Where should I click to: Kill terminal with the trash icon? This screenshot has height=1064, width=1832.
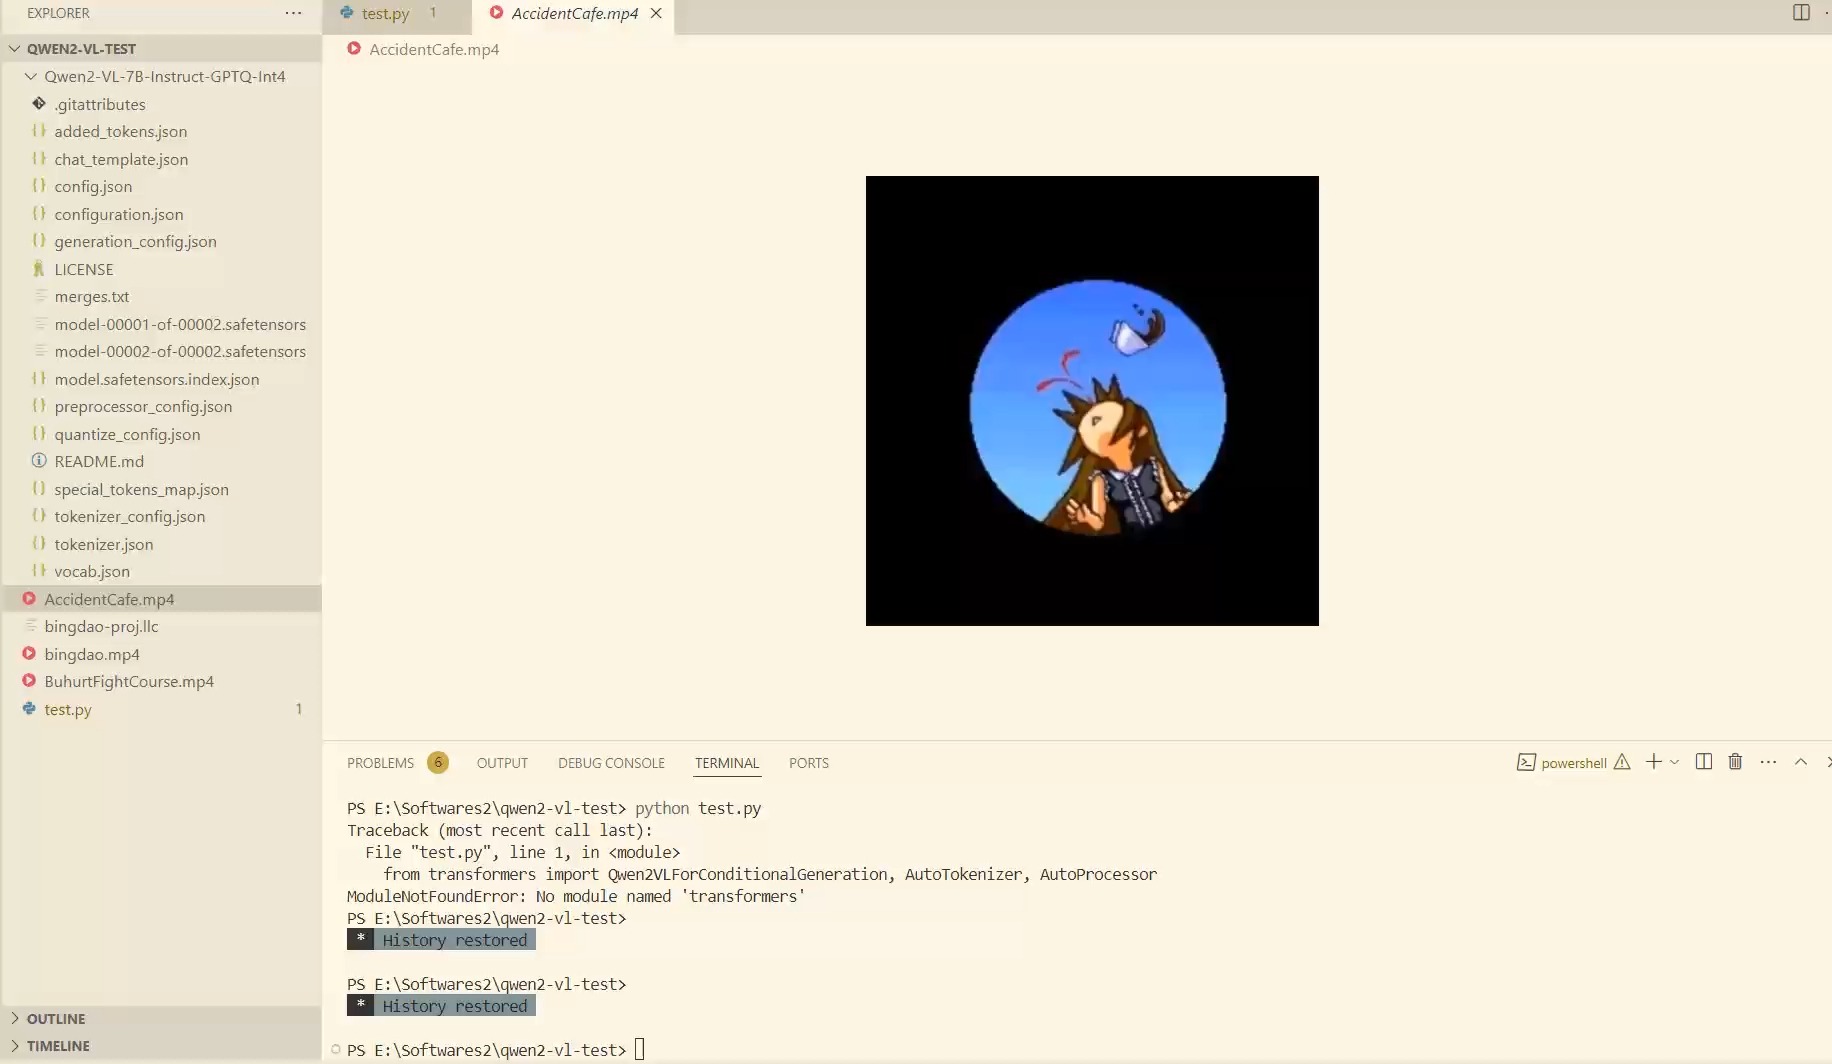(x=1735, y=762)
